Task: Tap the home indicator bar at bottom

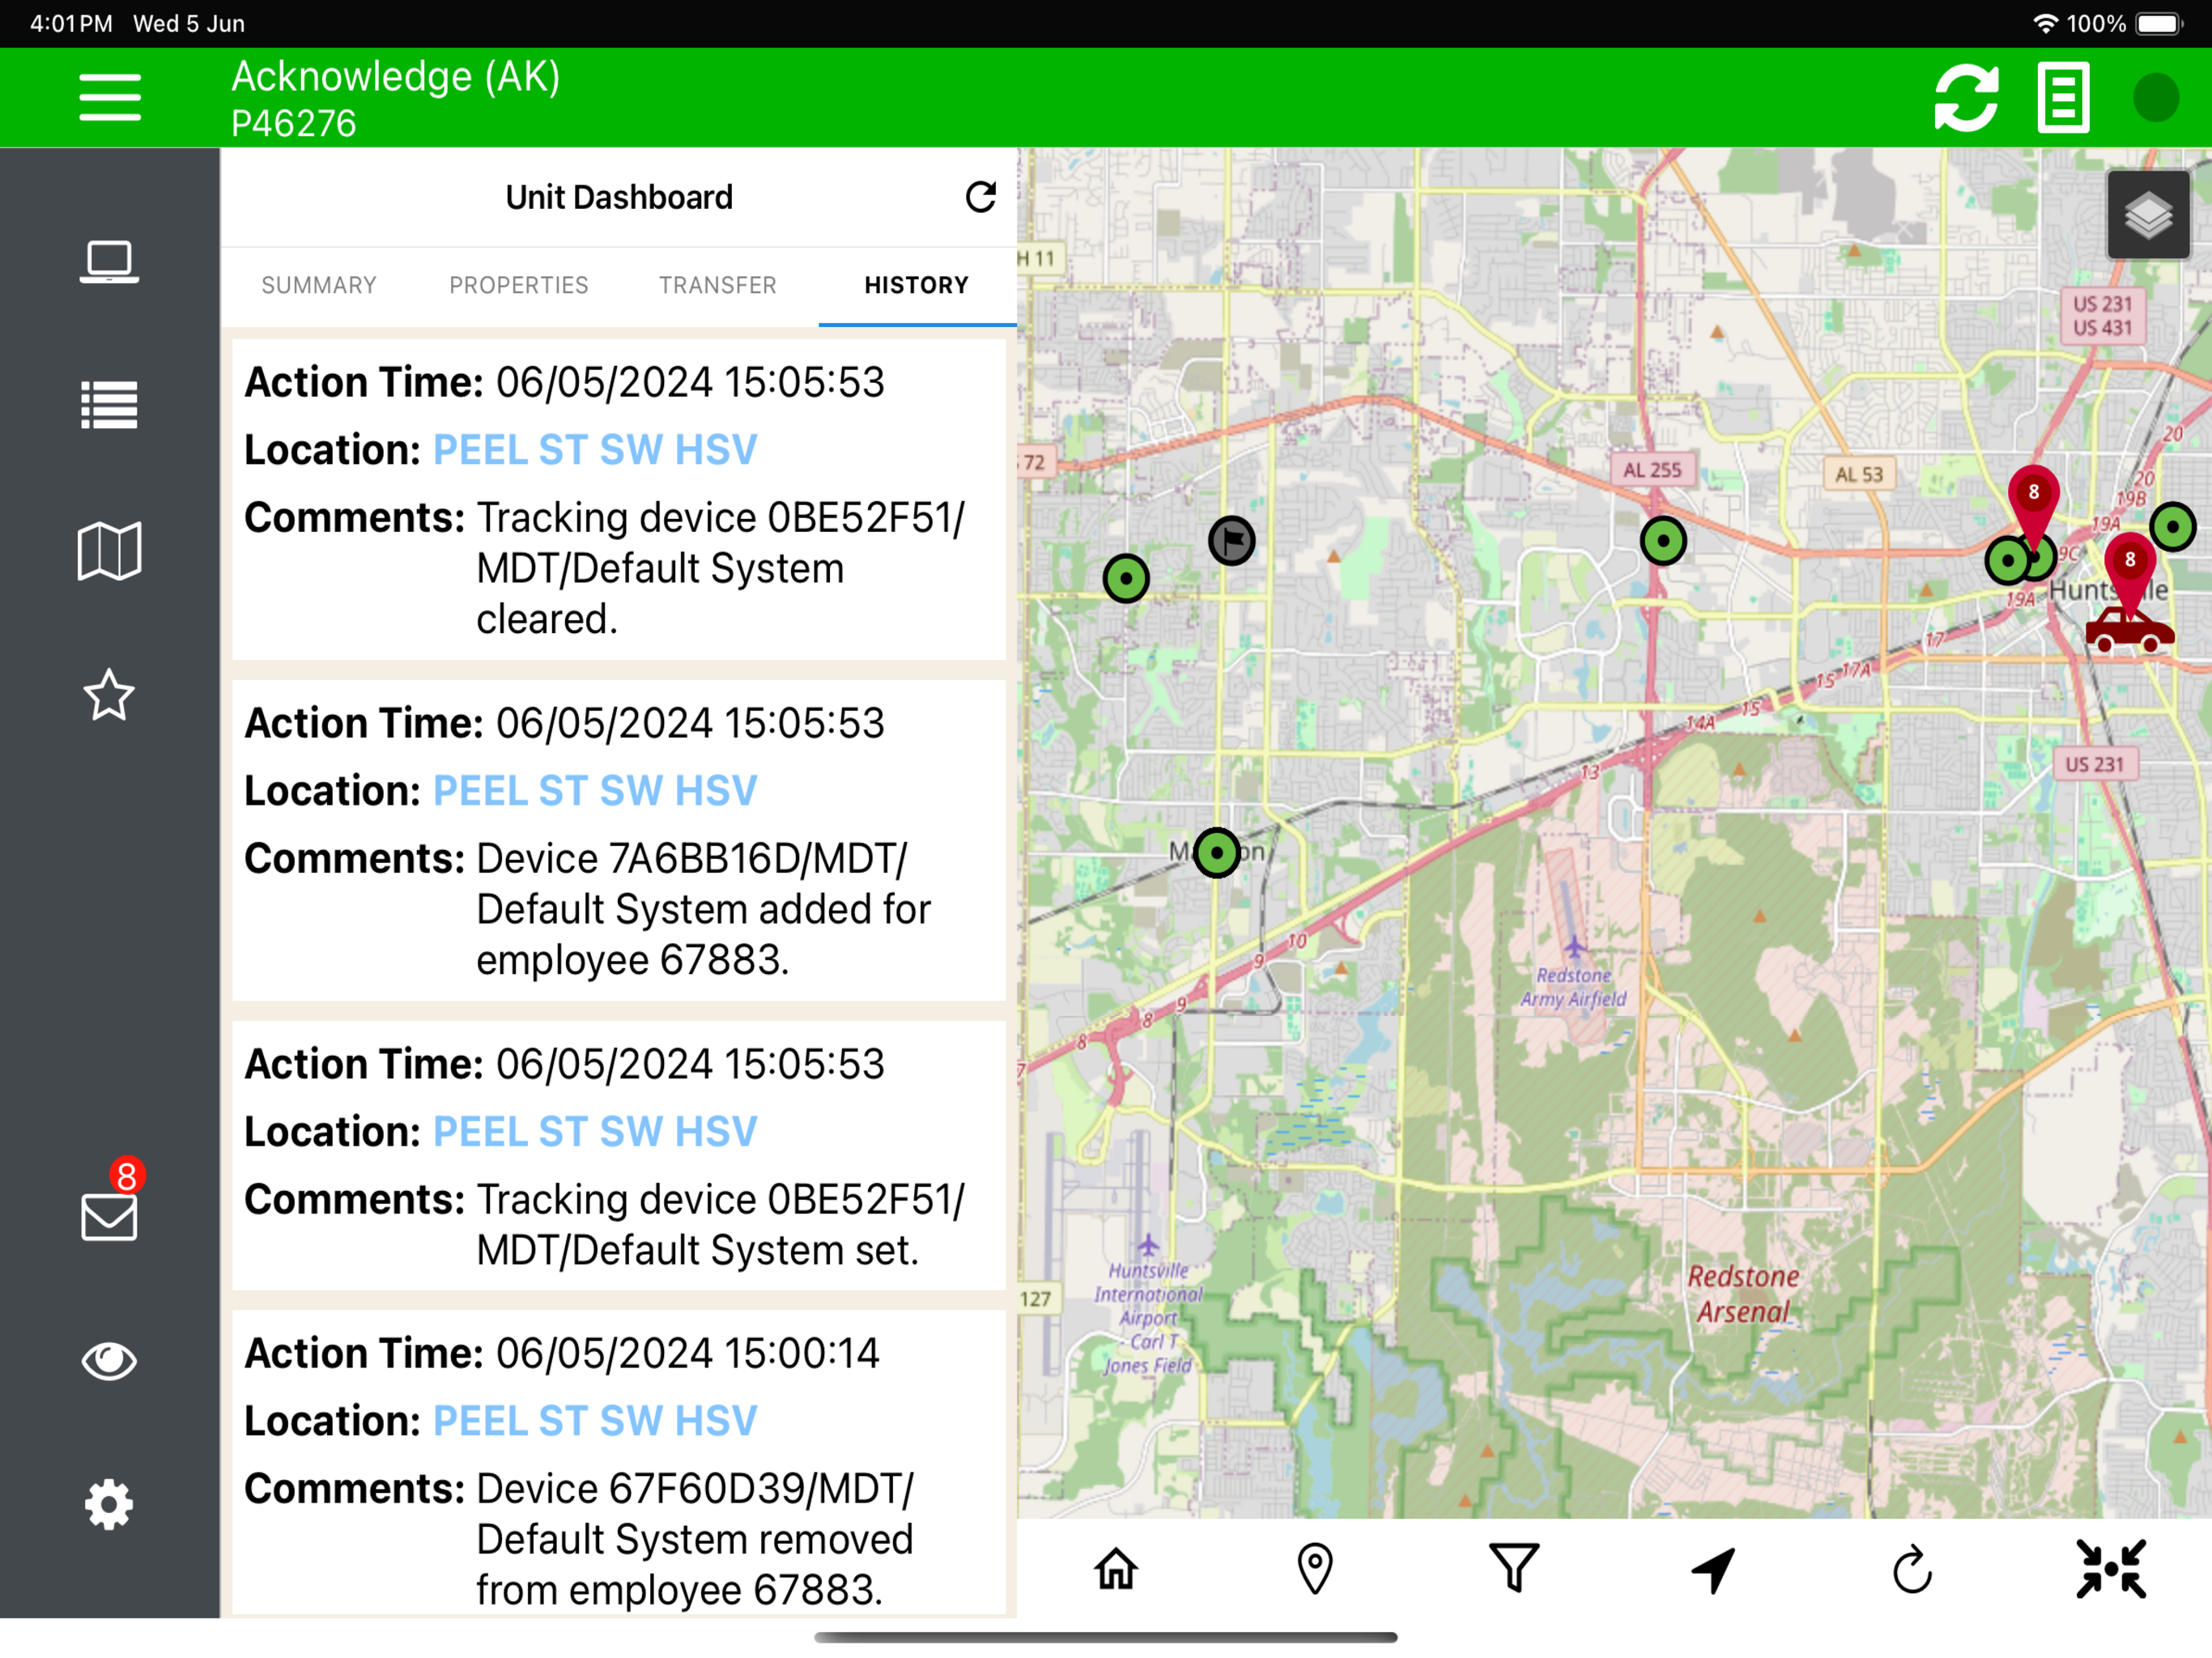Action: [1106, 1638]
